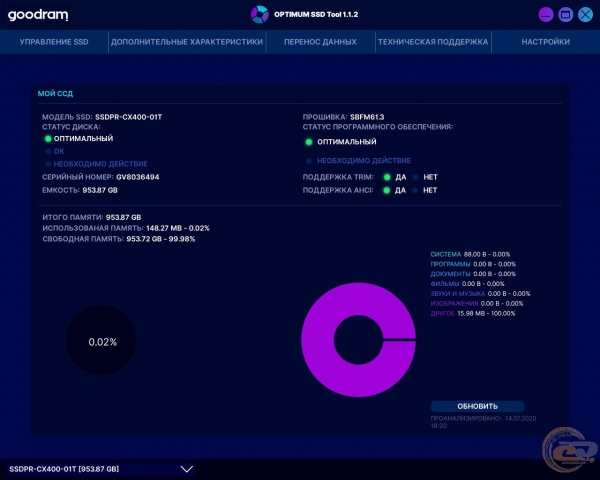Image resolution: width=600 pixels, height=480 pixels.
Task: Click model value SSDPR-CX400-01T
Action: click(x=129, y=117)
